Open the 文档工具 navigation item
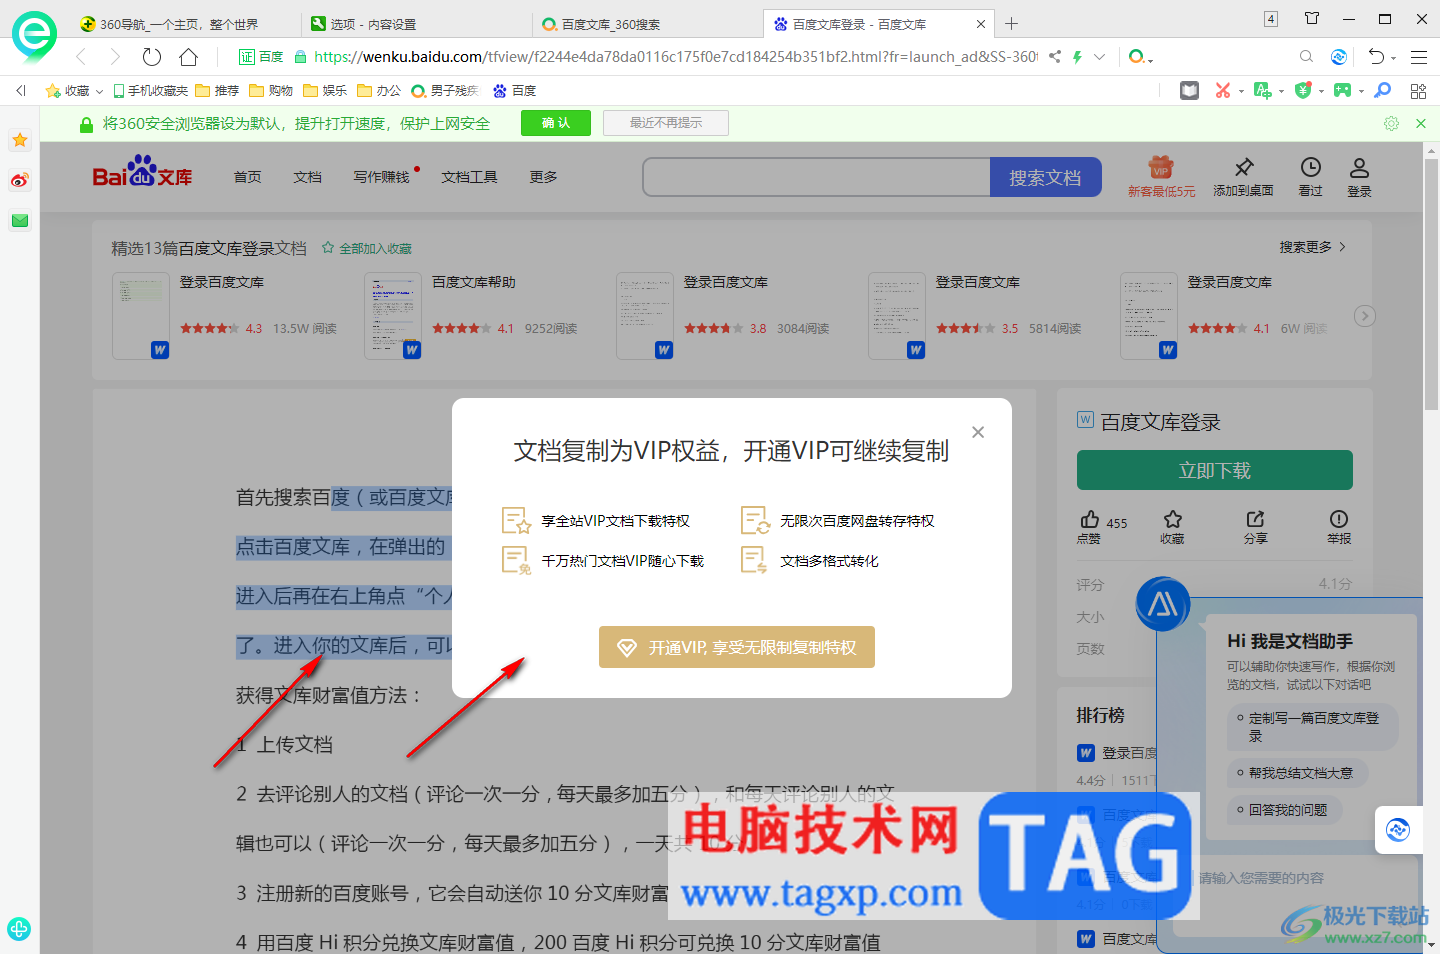The image size is (1440, 954). (x=469, y=177)
